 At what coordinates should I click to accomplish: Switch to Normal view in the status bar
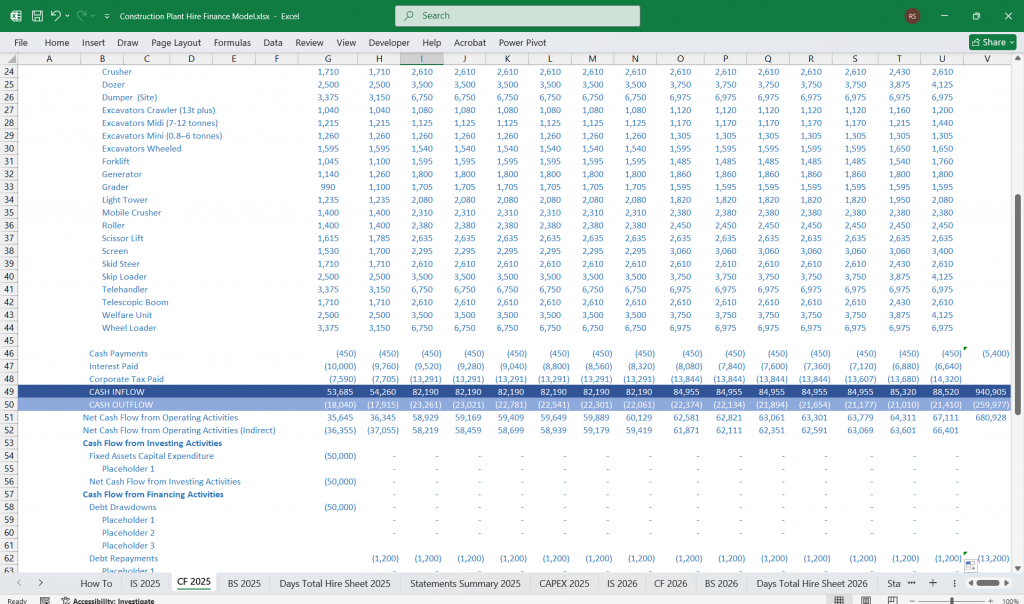coord(838,599)
